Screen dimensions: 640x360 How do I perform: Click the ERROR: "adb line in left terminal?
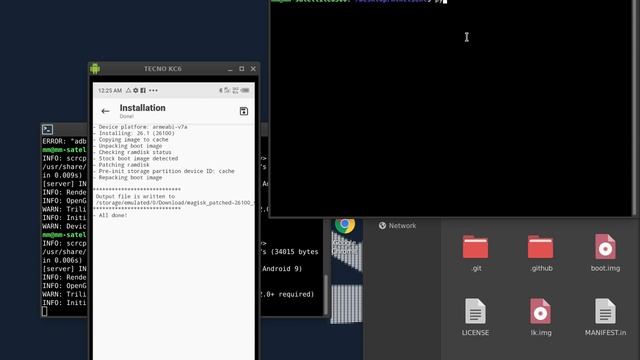[x=64, y=141]
